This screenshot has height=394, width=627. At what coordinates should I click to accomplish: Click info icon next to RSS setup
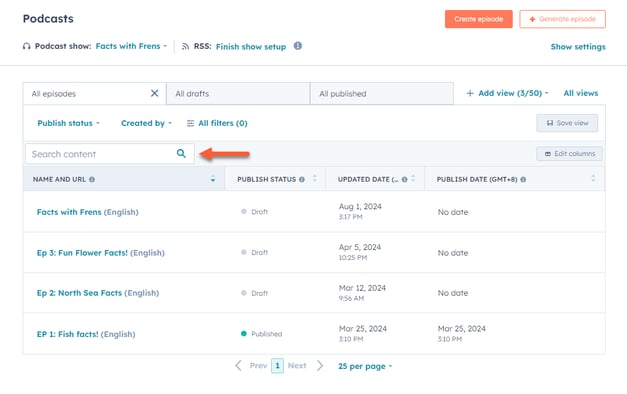point(298,46)
